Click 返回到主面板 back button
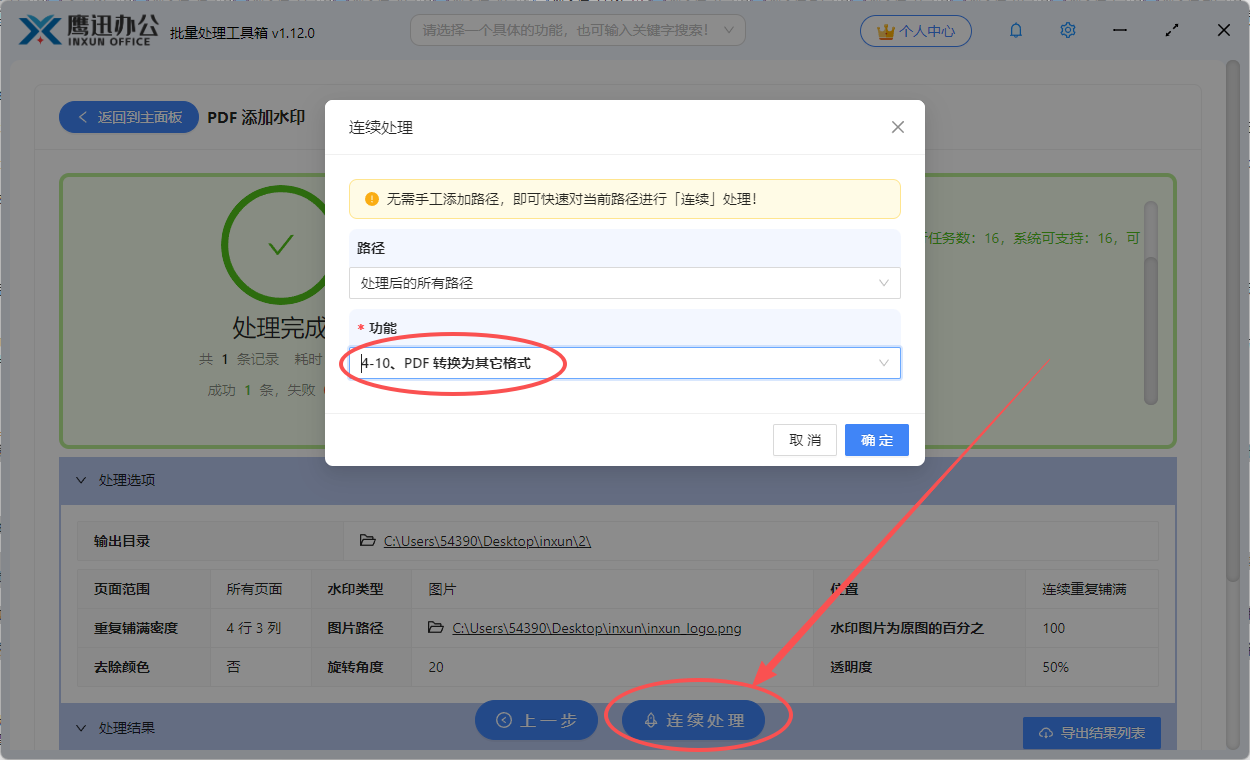The width and height of the screenshot is (1250, 760). click(x=129, y=117)
